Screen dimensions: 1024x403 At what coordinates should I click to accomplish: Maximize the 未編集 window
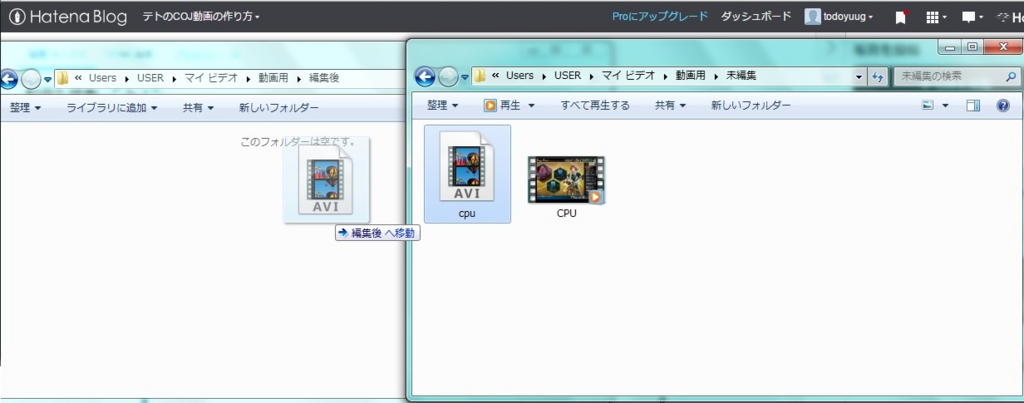pos(972,47)
